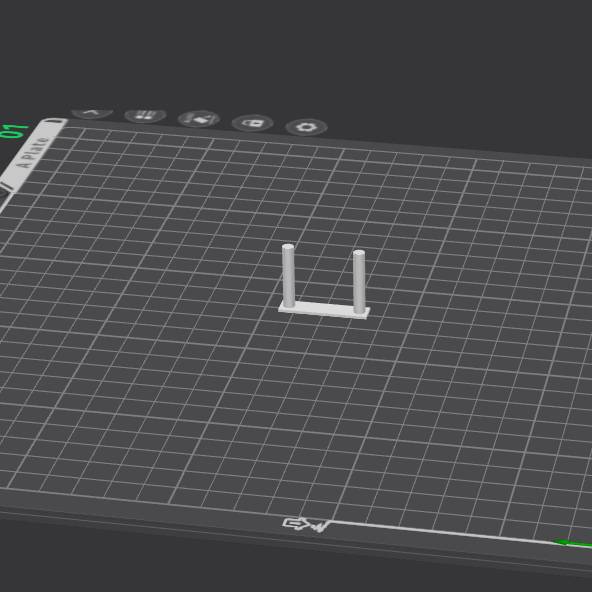Image resolution: width=592 pixels, height=592 pixels.
Task: Click the edit pencil icon below the plate label
Action: [x=5, y=189]
